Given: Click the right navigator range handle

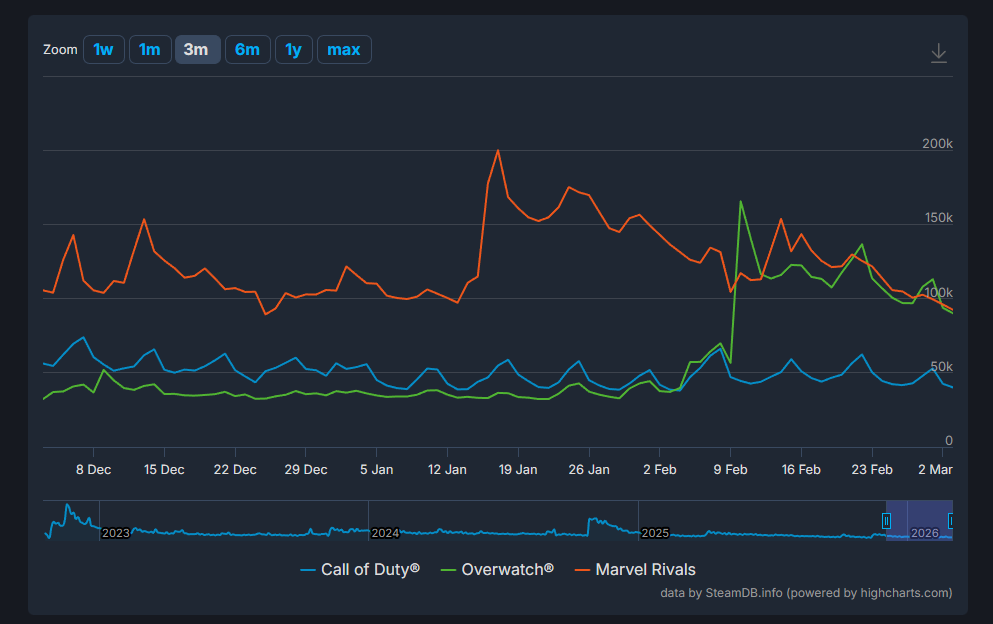Looking at the screenshot, I should [x=950, y=521].
